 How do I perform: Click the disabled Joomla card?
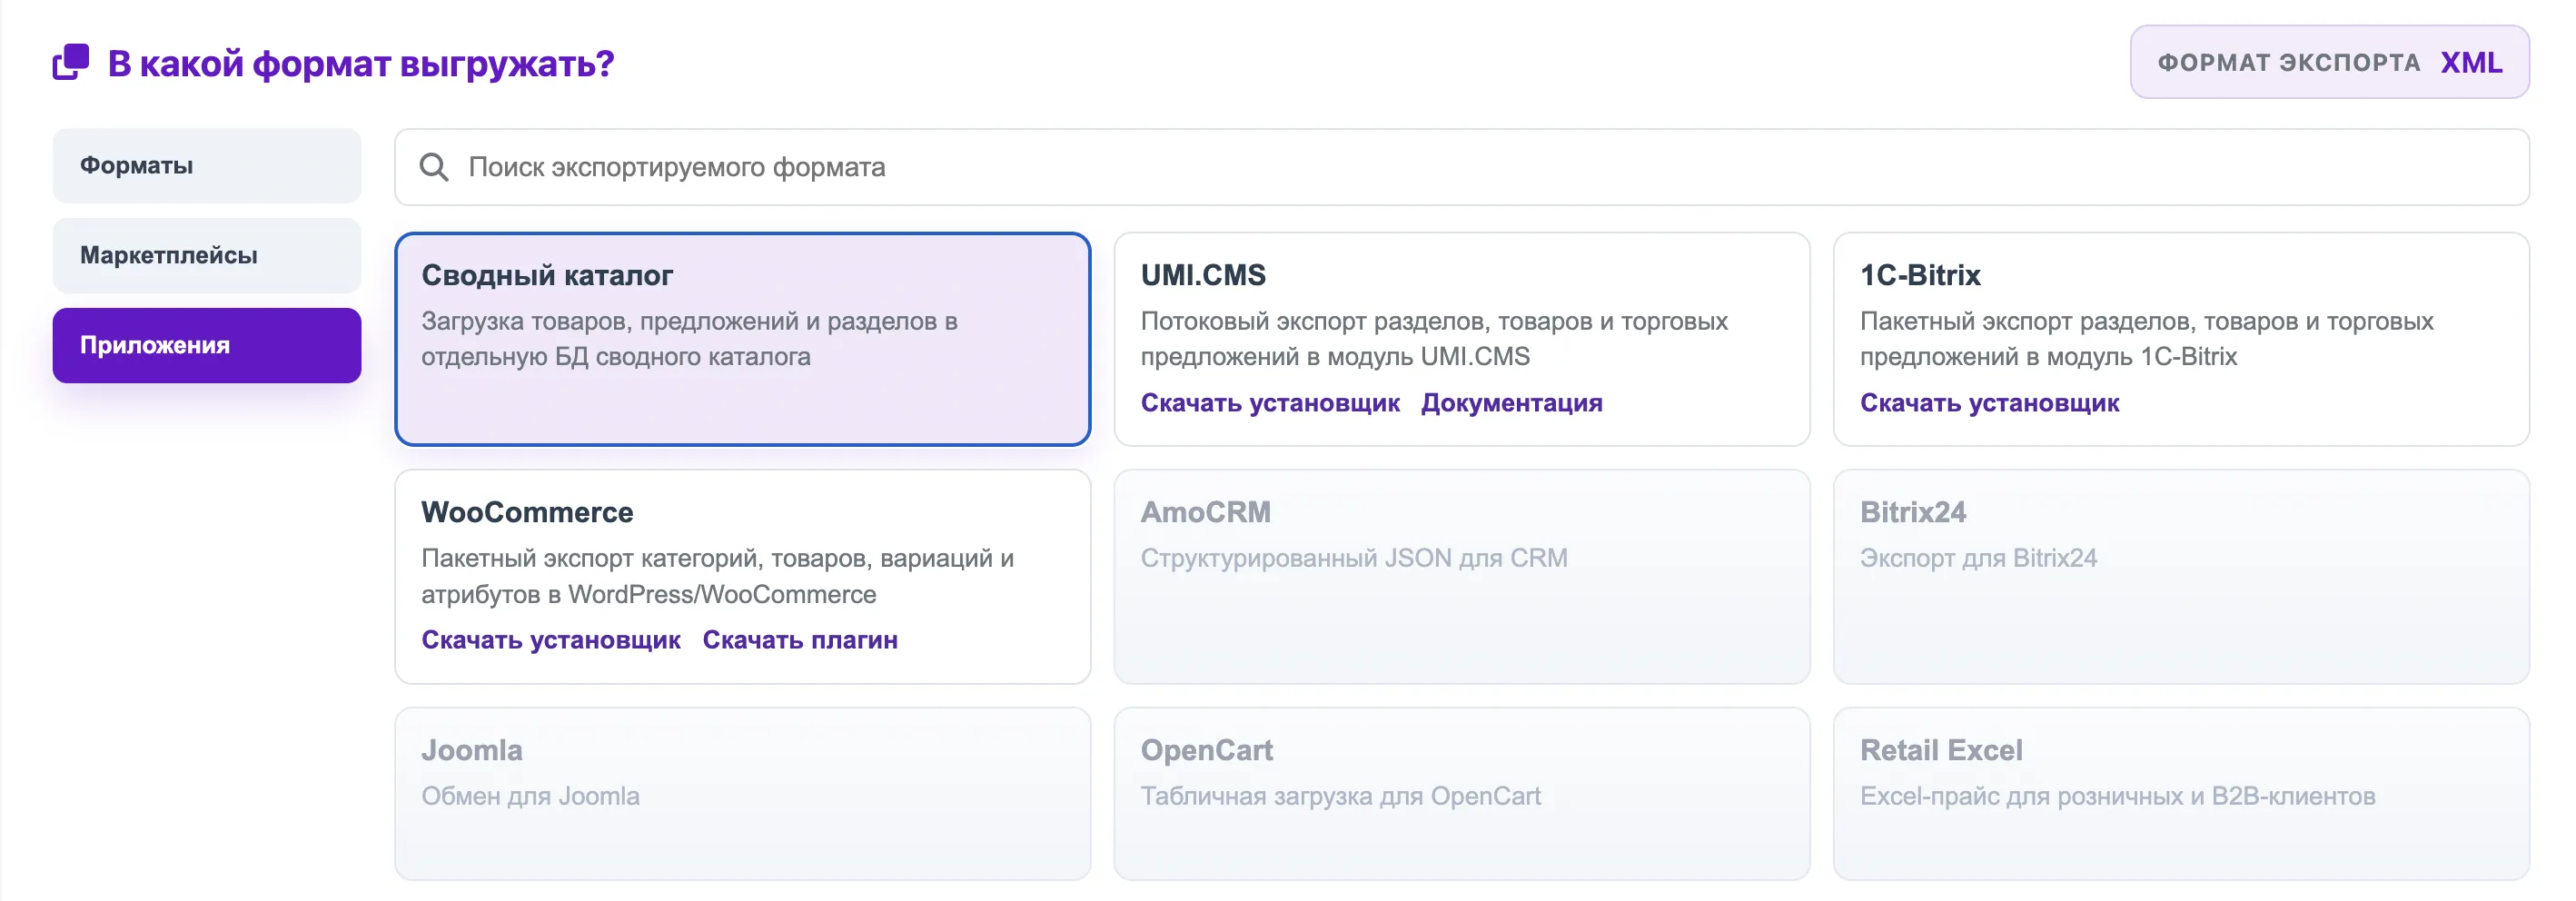(x=742, y=794)
